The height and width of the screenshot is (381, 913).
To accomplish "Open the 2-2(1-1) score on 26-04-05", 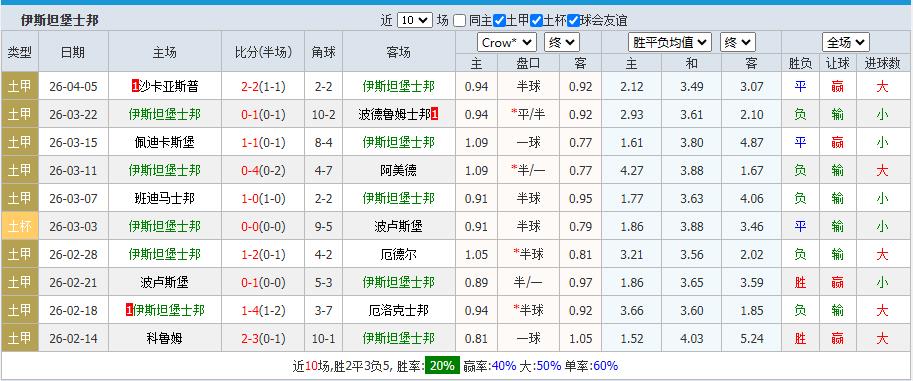I will (x=263, y=87).
